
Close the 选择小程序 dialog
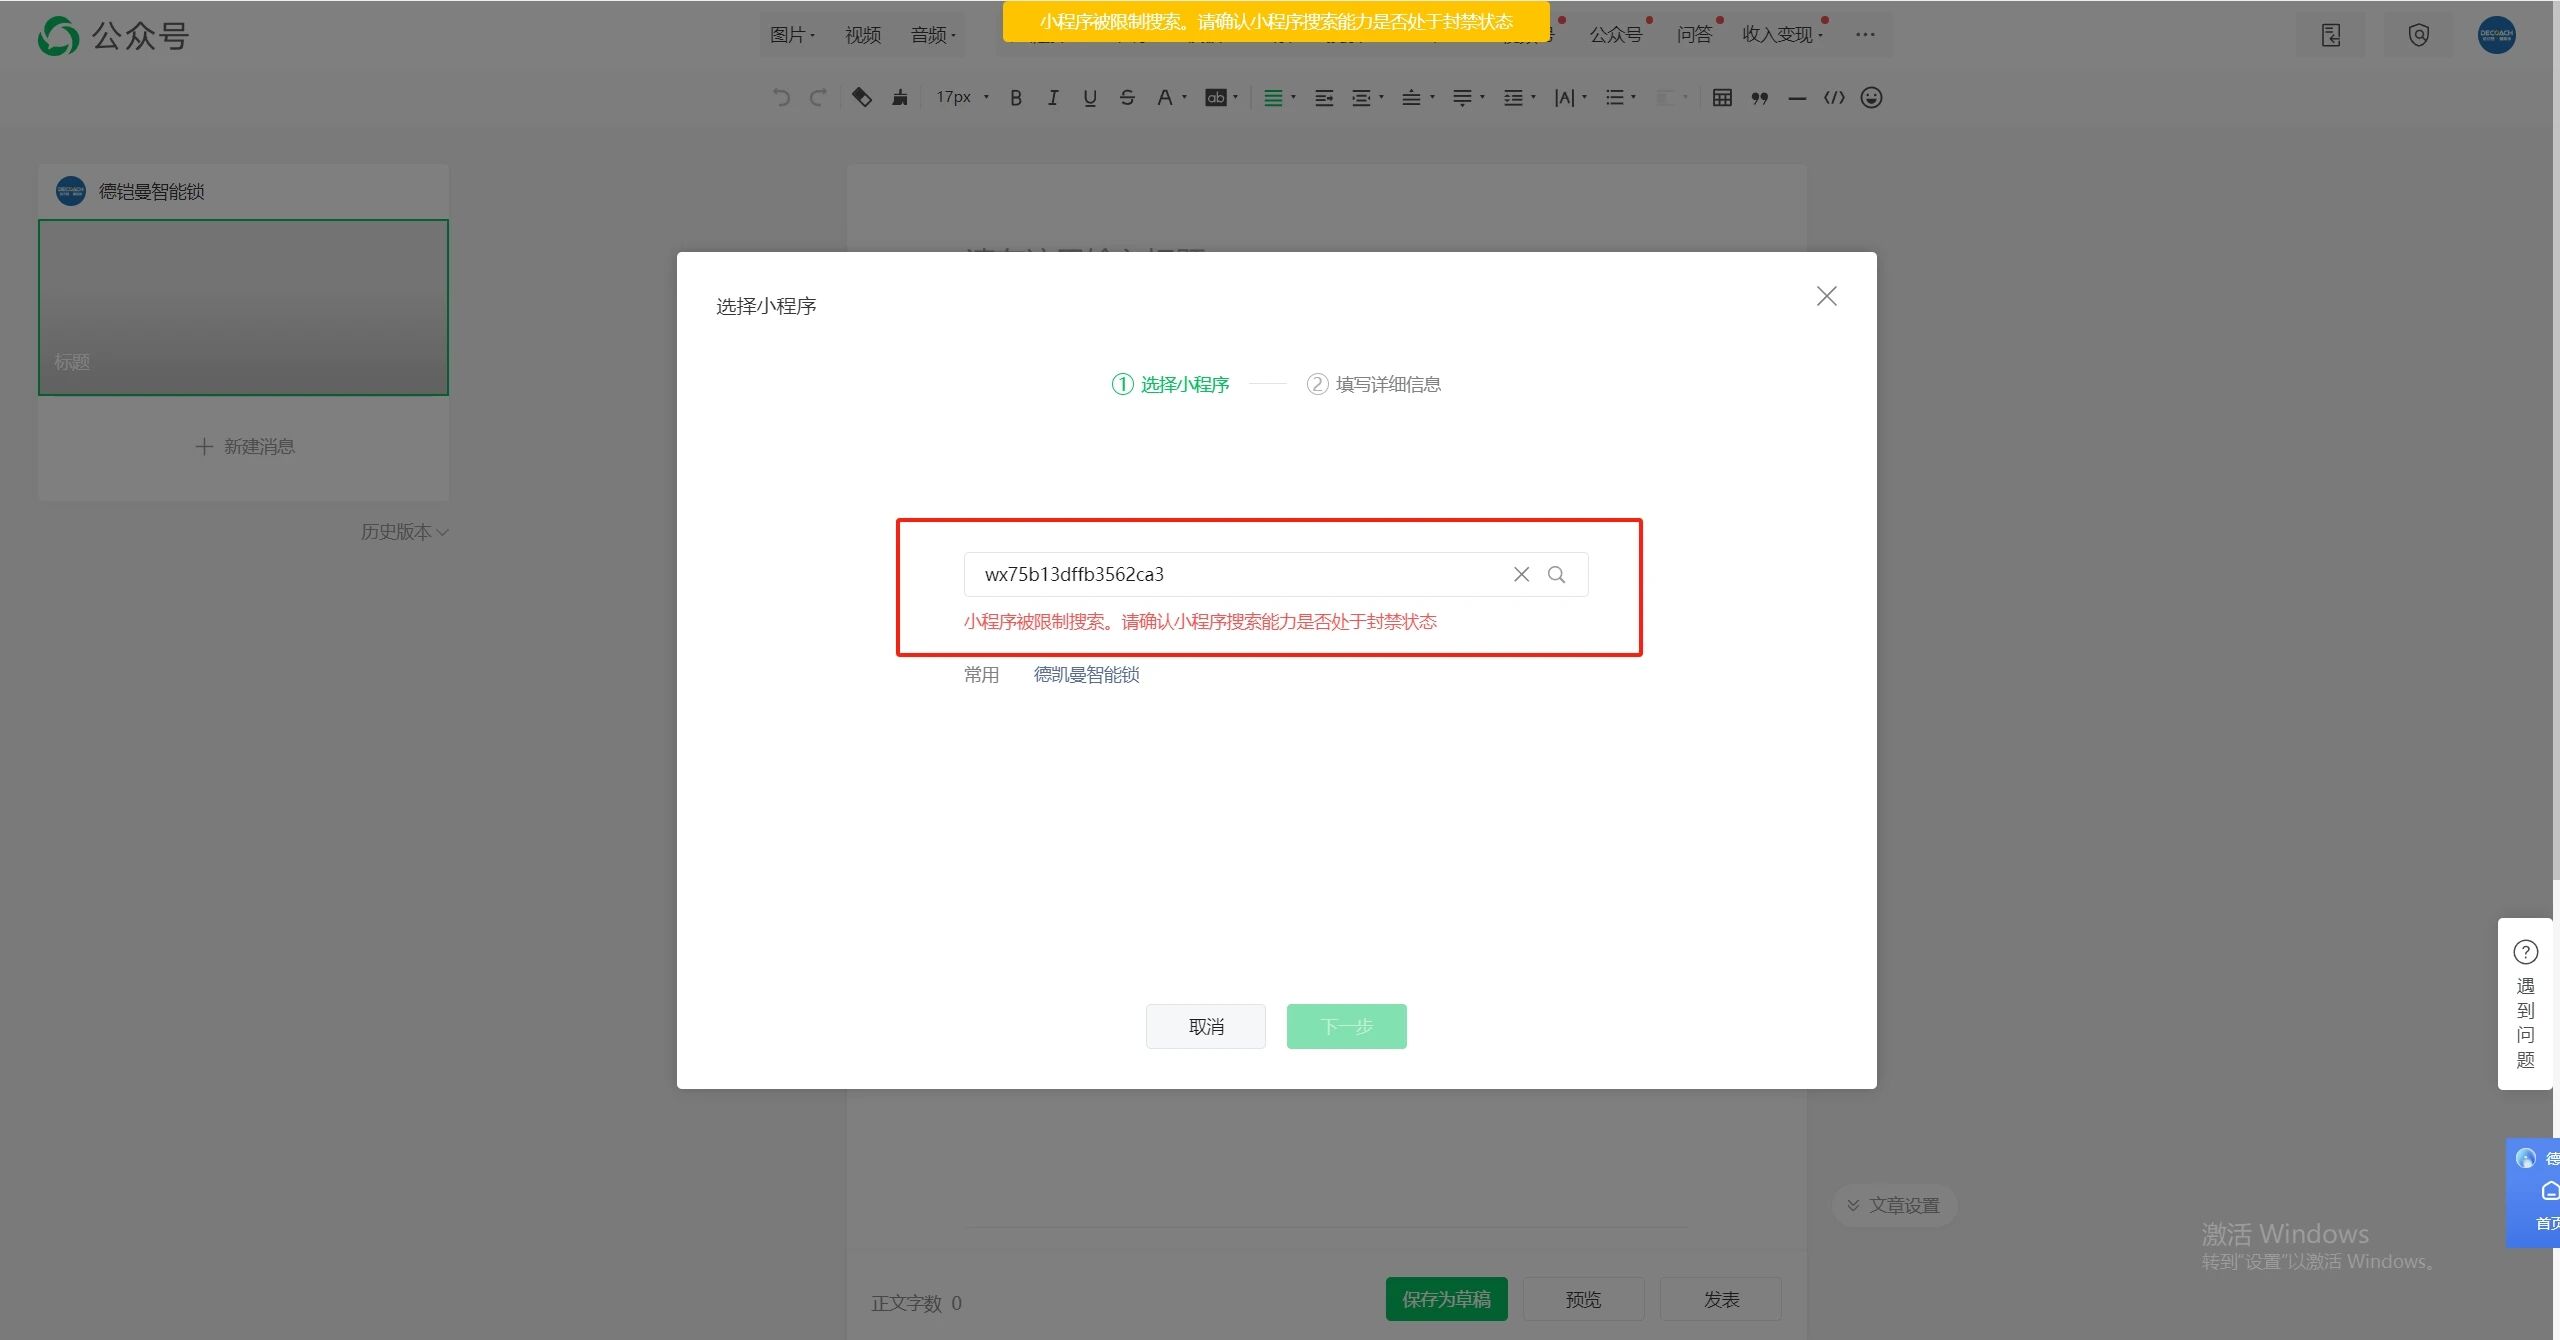(1826, 296)
